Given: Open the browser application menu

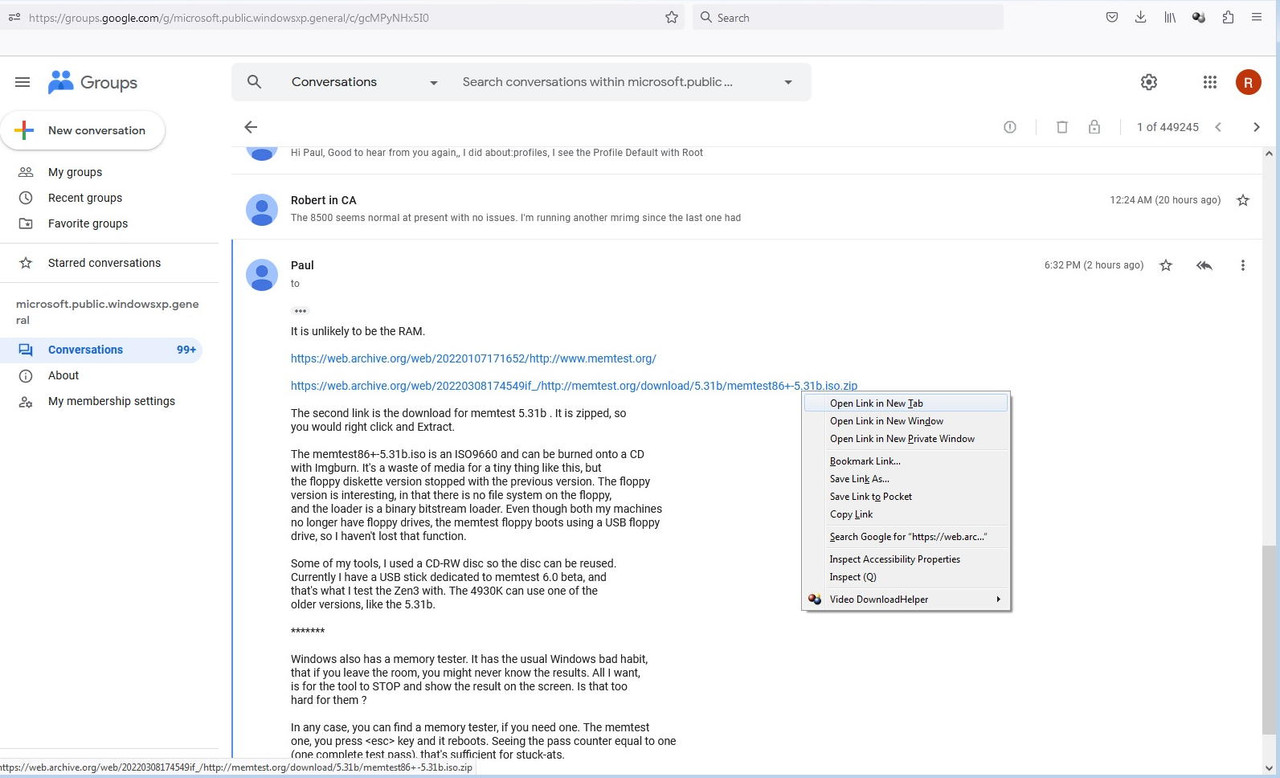Looking at the screenshot, I should tap(1257, 17).
